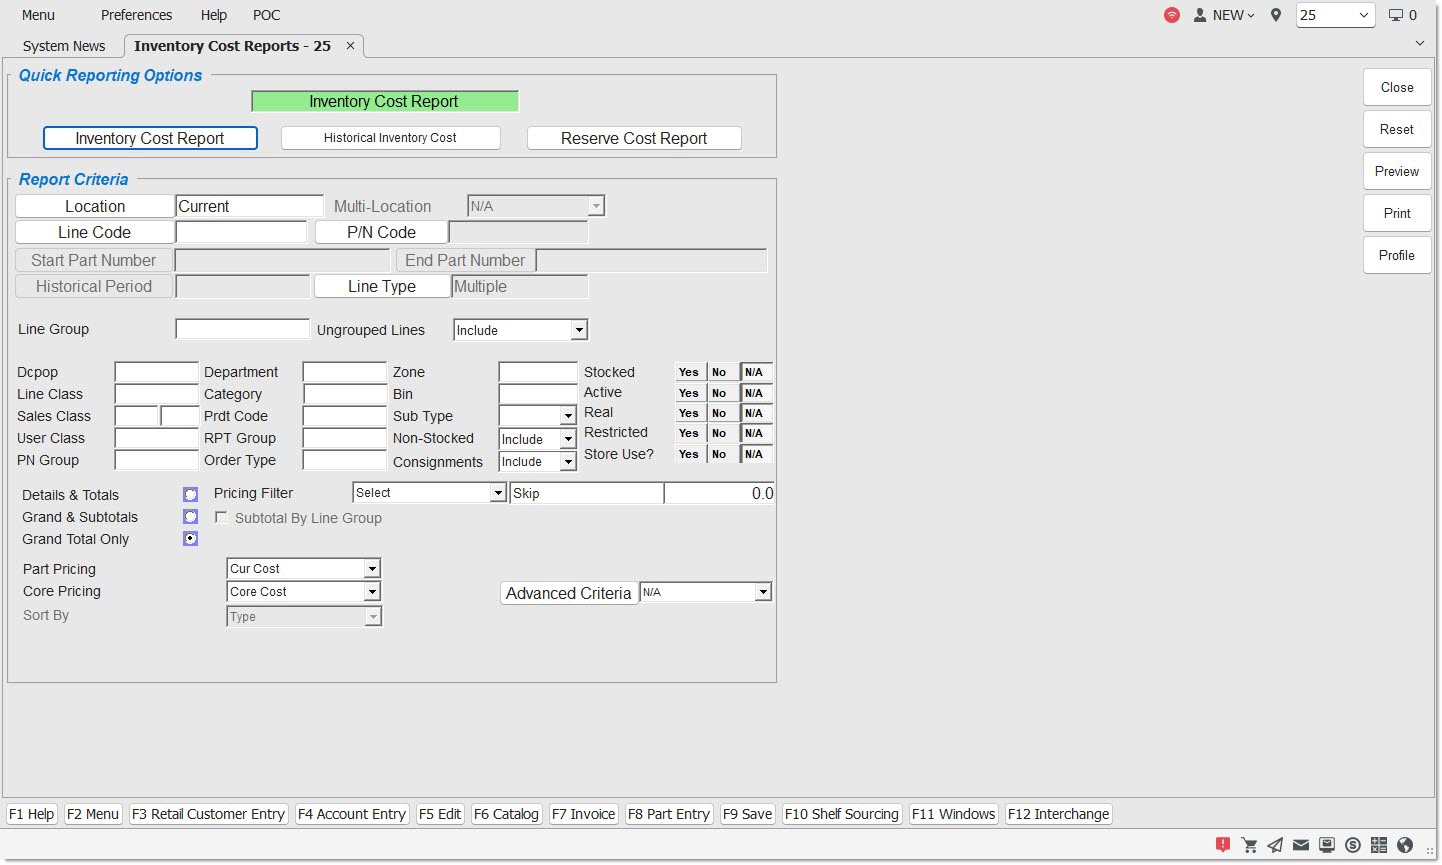Open the shopping cart icon
Image resolution: width=1442 pixels, height=865 pixels.
point(1249,845)
